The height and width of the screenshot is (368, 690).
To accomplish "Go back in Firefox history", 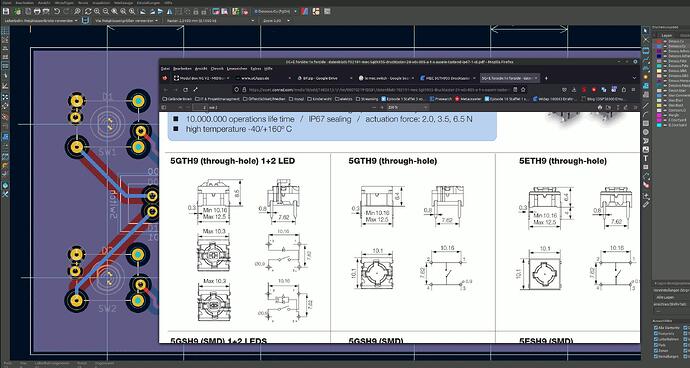I will coord(166,90).
